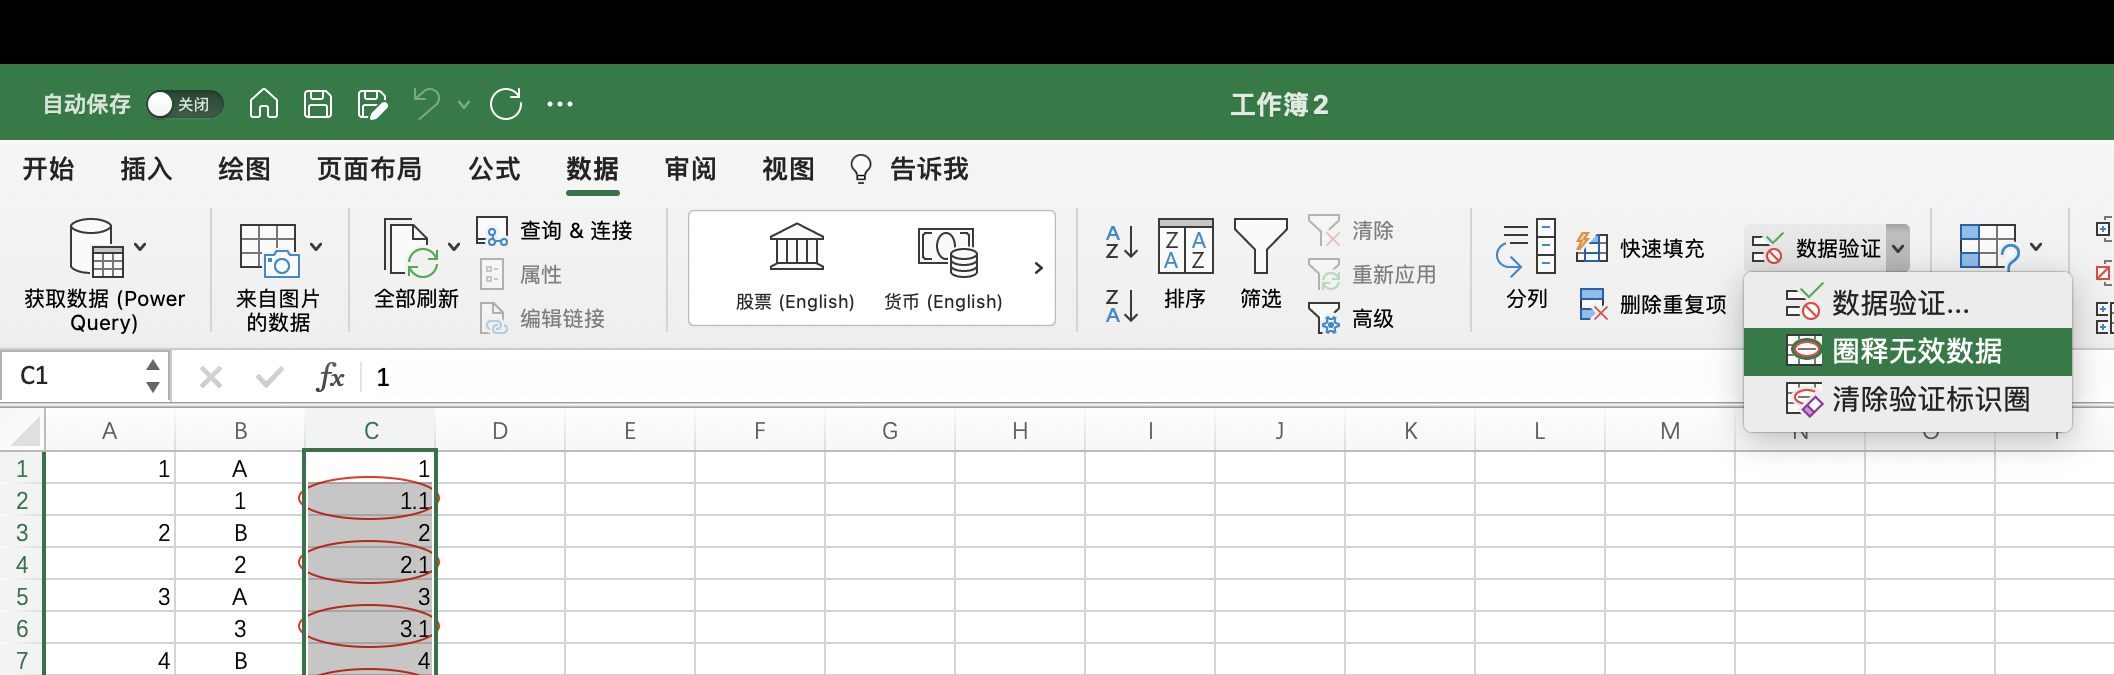2114x675 pixels.
Task: Click the 告诉我 lightbulb search
Action: 909,169
